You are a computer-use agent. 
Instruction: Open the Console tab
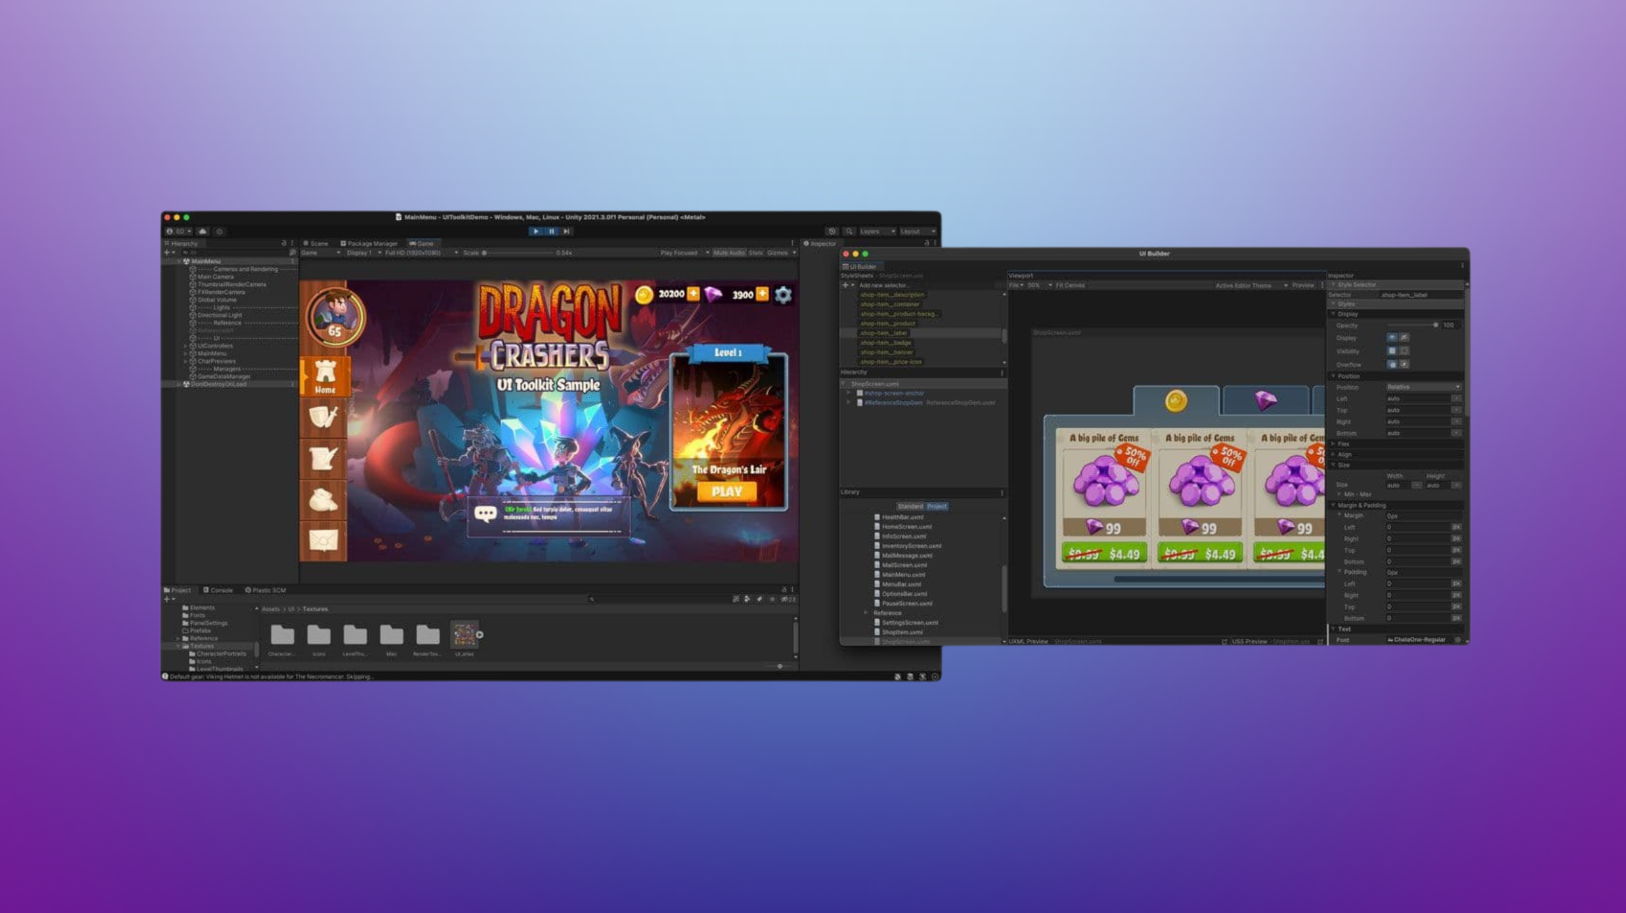(218, 590)
